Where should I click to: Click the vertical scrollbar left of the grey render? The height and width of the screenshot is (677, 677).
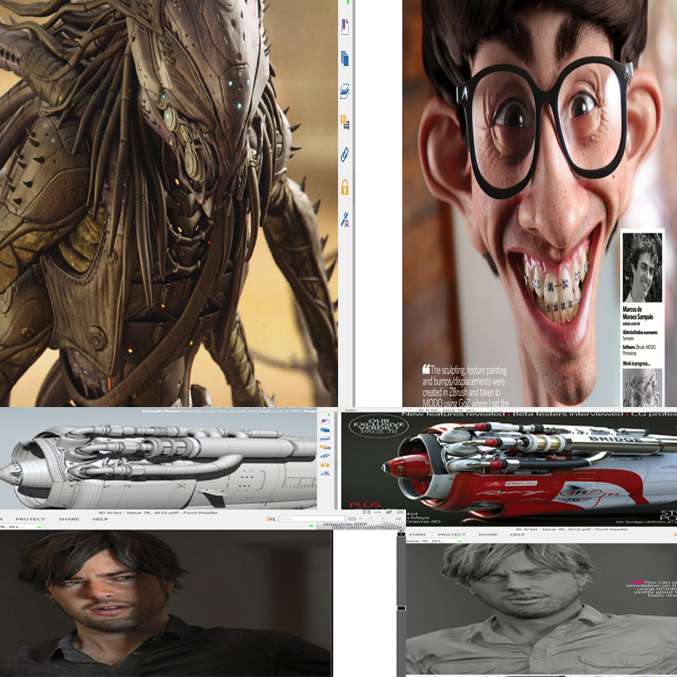pos(401,604)
